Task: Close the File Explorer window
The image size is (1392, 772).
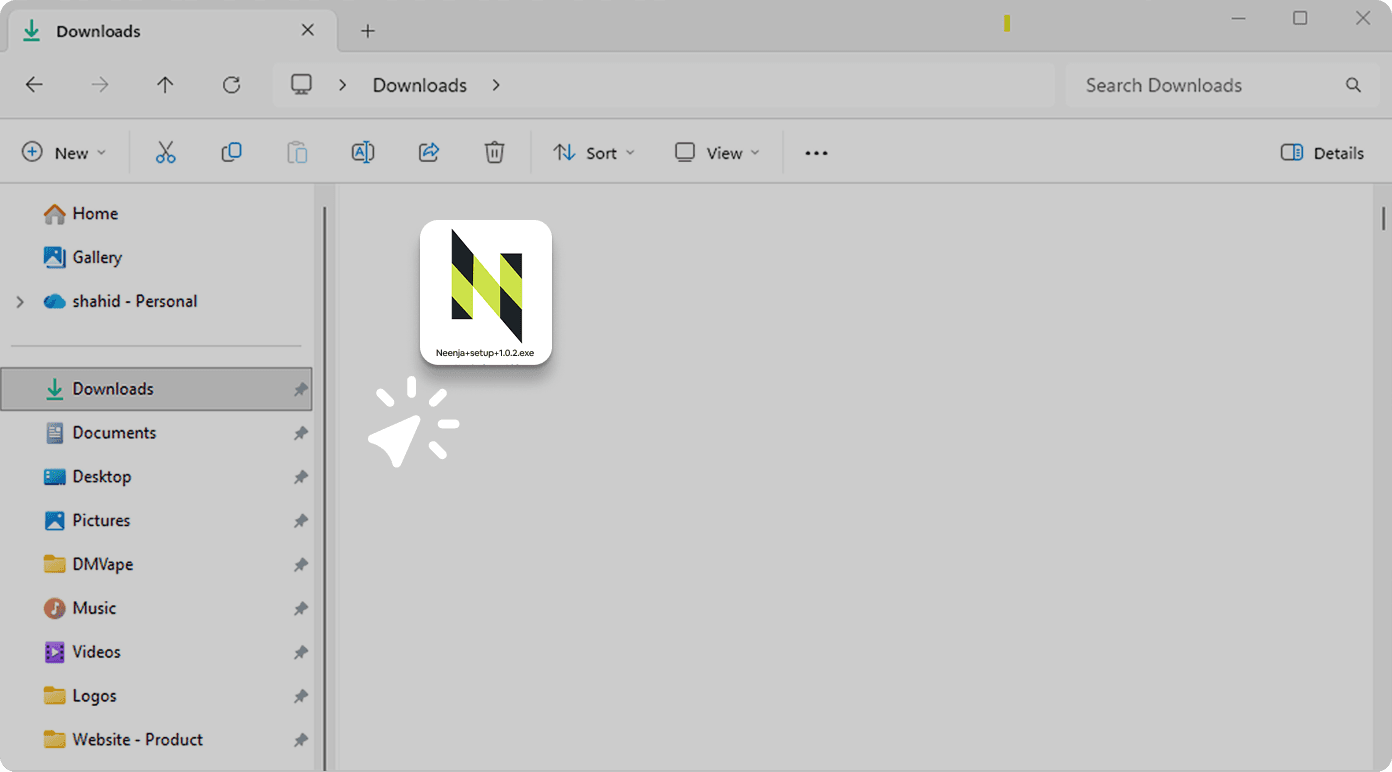Action: pos(1362,18)
